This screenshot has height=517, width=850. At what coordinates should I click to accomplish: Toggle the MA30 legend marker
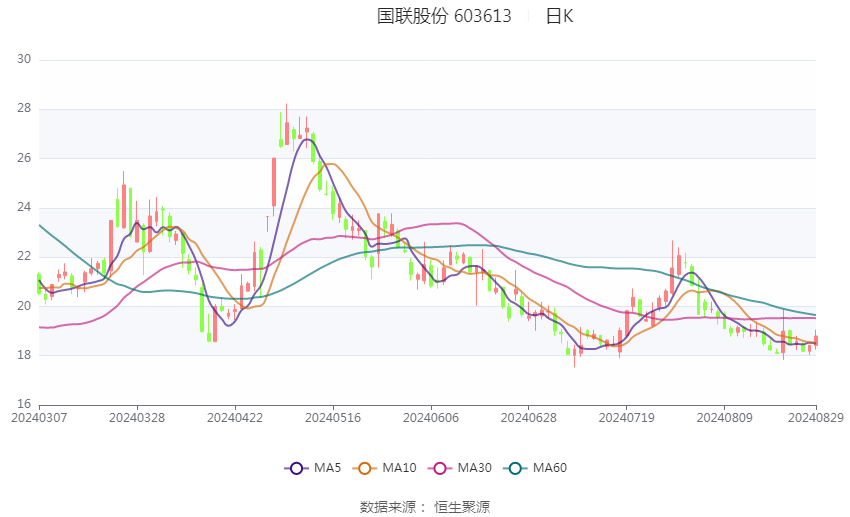pyautogui.click(x=440, y=468)
